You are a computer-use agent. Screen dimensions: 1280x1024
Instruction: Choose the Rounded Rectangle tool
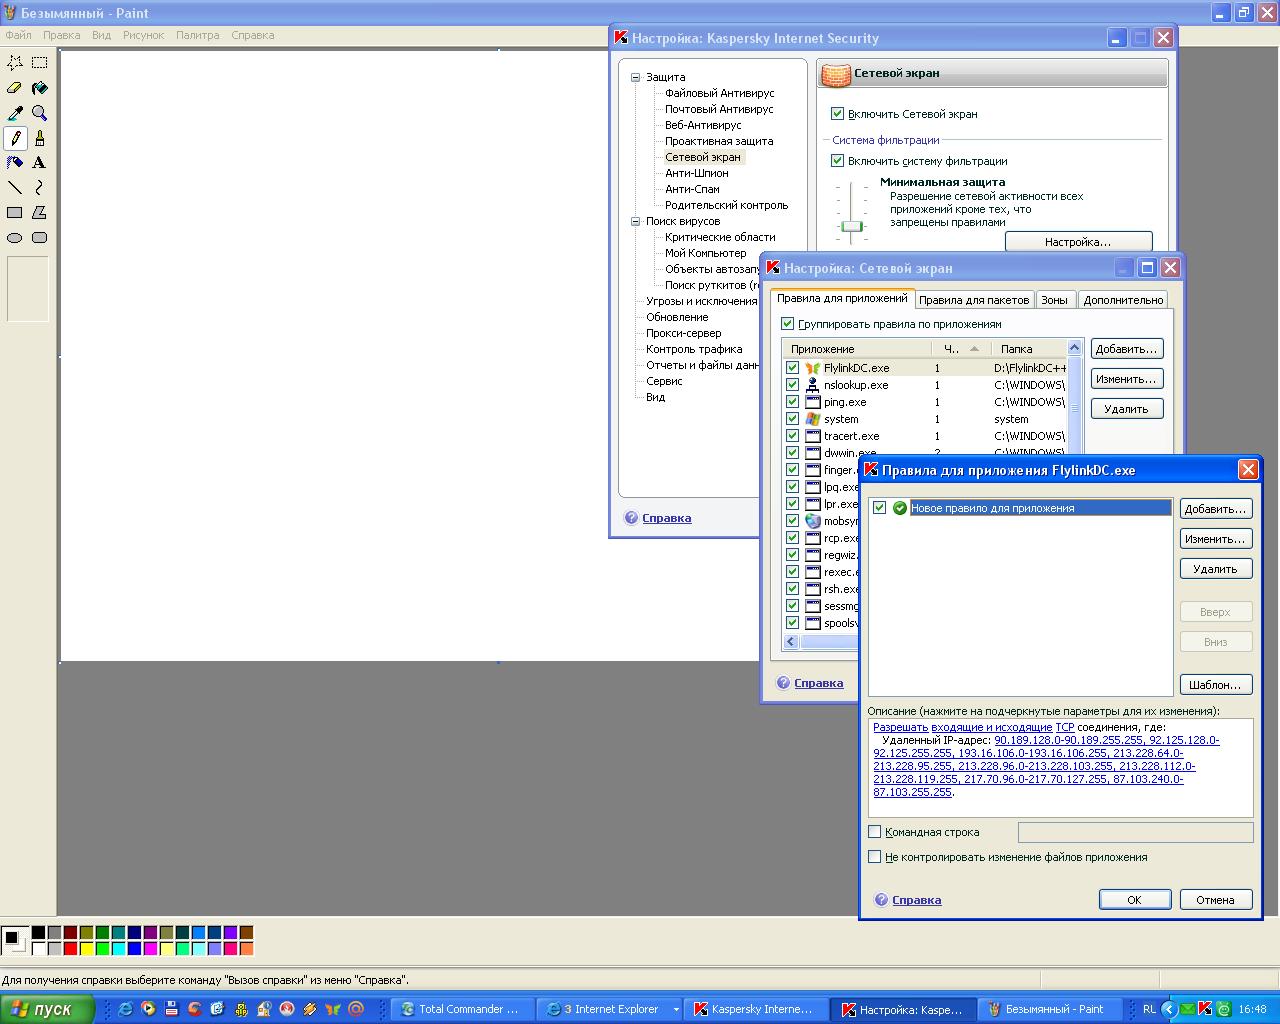click(40, 238)
